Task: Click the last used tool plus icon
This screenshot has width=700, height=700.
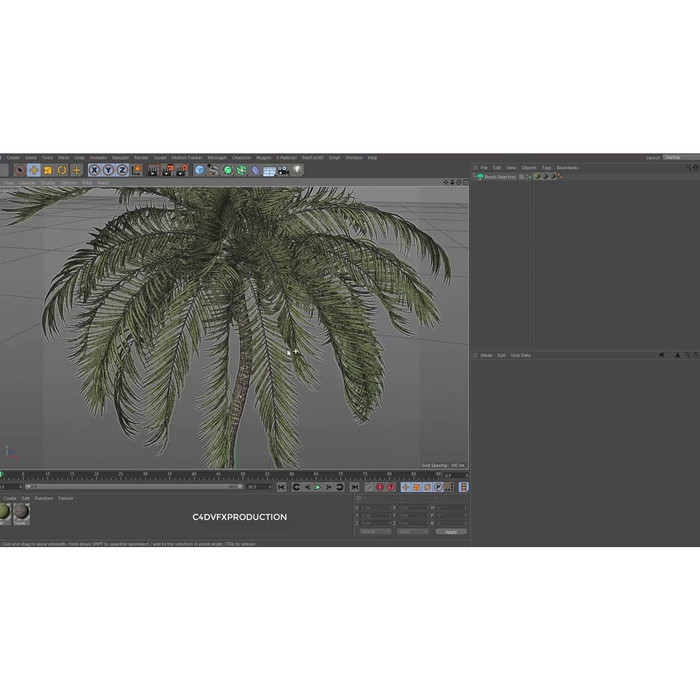Action: [x=76, y=170]
